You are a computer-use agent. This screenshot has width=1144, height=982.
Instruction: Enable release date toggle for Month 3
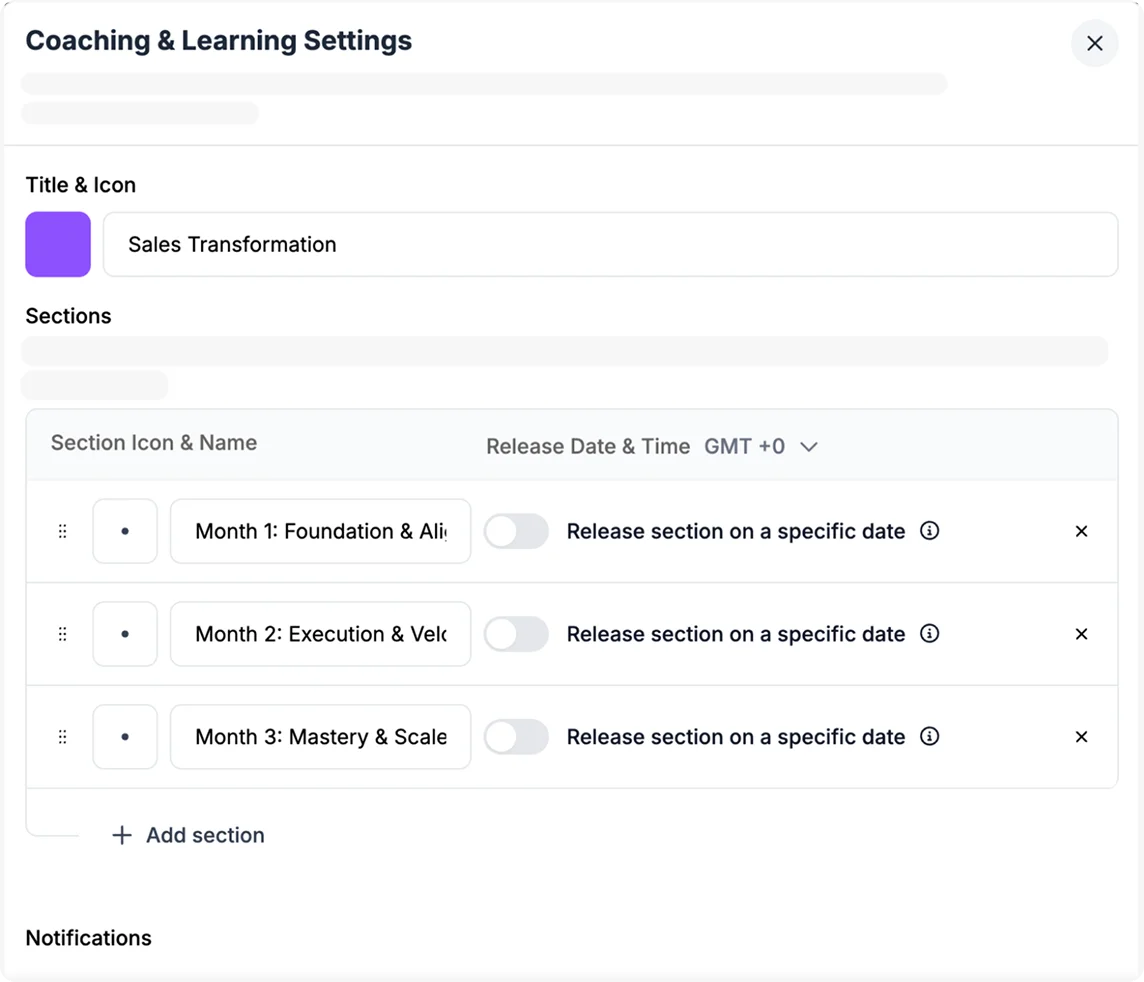tap(516, 737)
